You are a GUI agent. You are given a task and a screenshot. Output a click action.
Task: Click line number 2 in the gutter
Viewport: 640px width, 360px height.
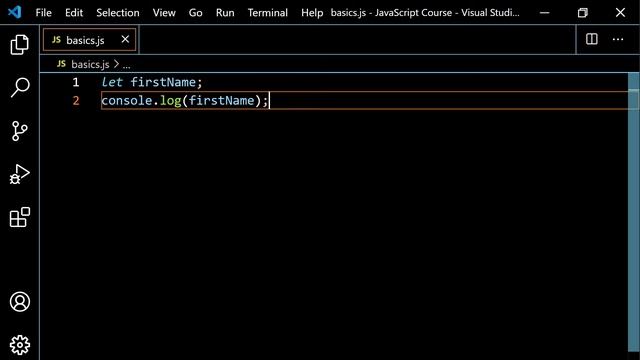click(x=76, y=101)
